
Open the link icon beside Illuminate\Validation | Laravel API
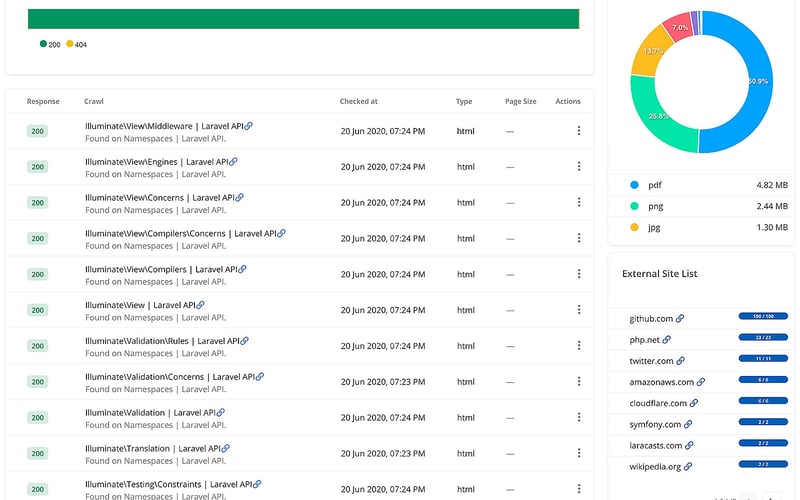tap(220, 412)
